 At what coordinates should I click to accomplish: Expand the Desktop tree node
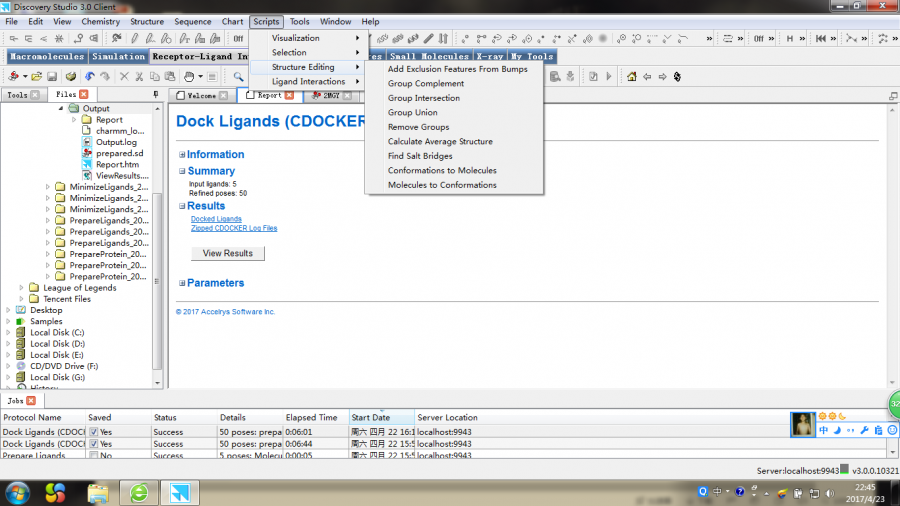(x=8, y=310)
